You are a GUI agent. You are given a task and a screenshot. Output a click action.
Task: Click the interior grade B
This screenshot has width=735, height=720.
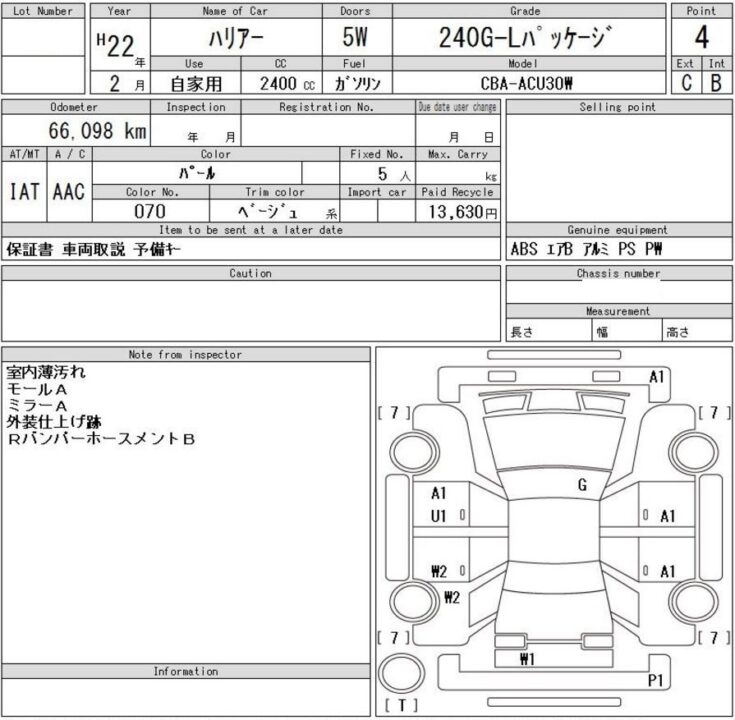tap(716, 83)
